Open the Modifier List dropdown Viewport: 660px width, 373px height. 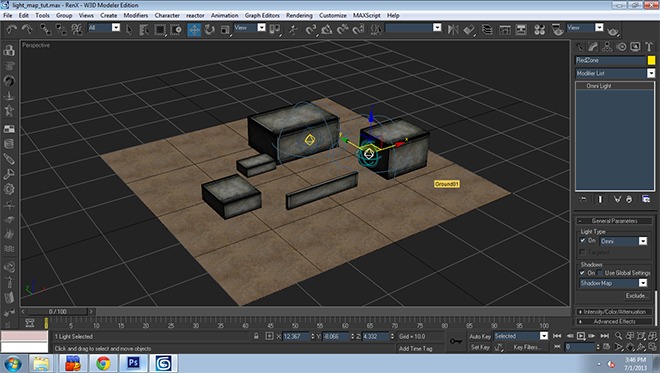pos(615,73)
